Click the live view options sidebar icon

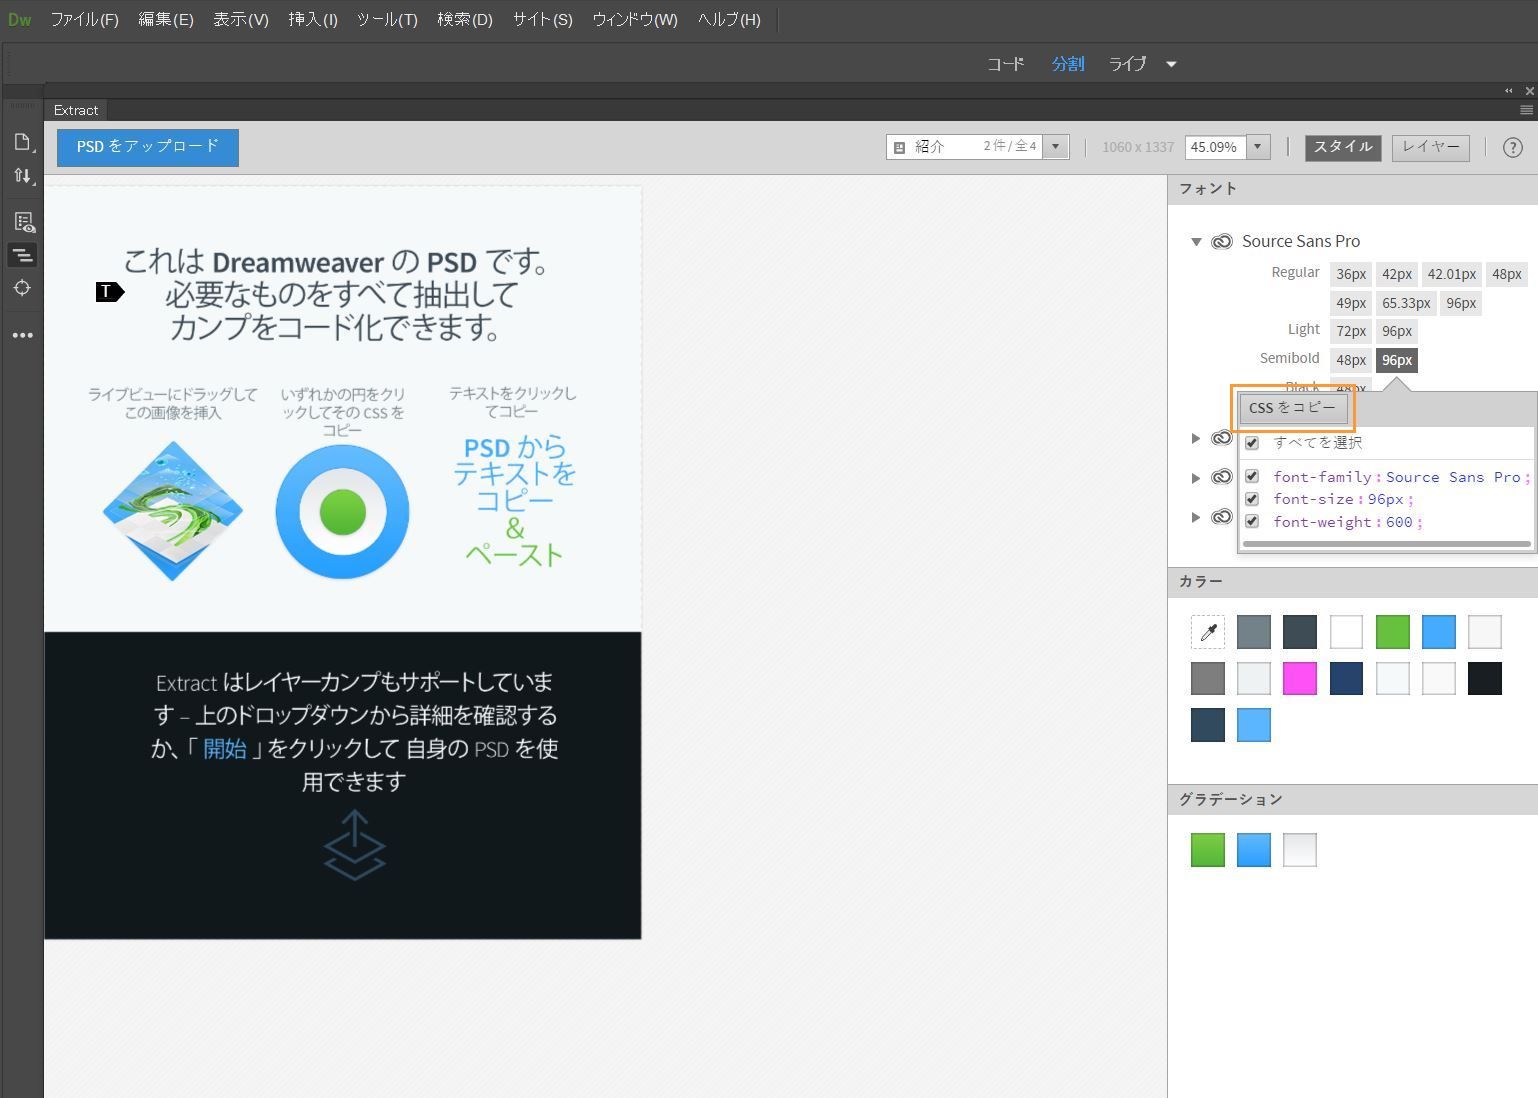click(23, 221)
